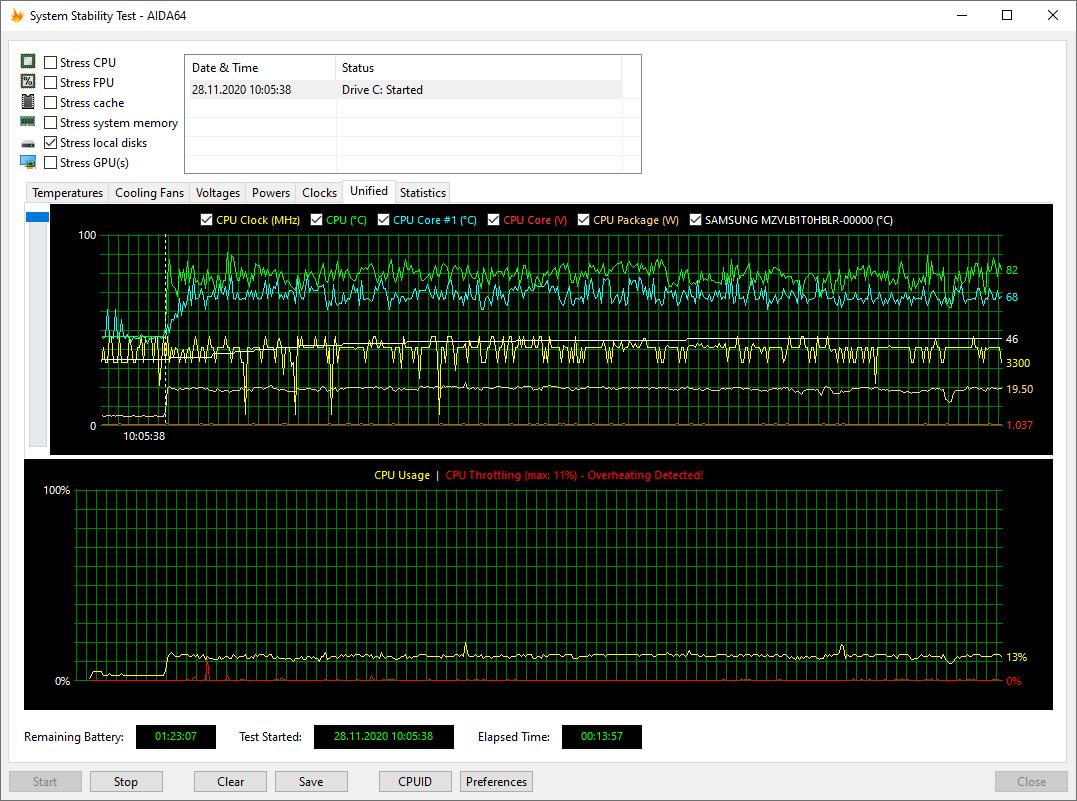This screenshot has width=1077, height=801.
Task: Click the memory module icon beside Stress system memory
Action: tap(28, 122)
